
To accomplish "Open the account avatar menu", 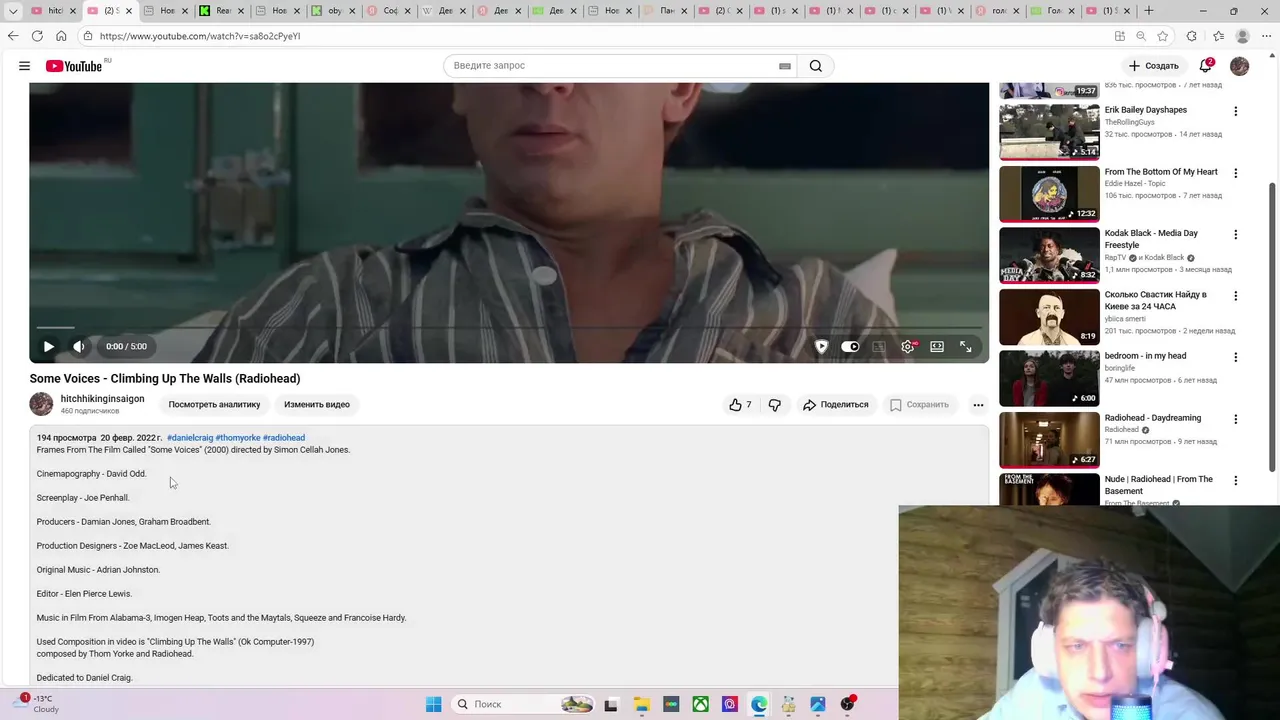I will [x=1240, y=66].
